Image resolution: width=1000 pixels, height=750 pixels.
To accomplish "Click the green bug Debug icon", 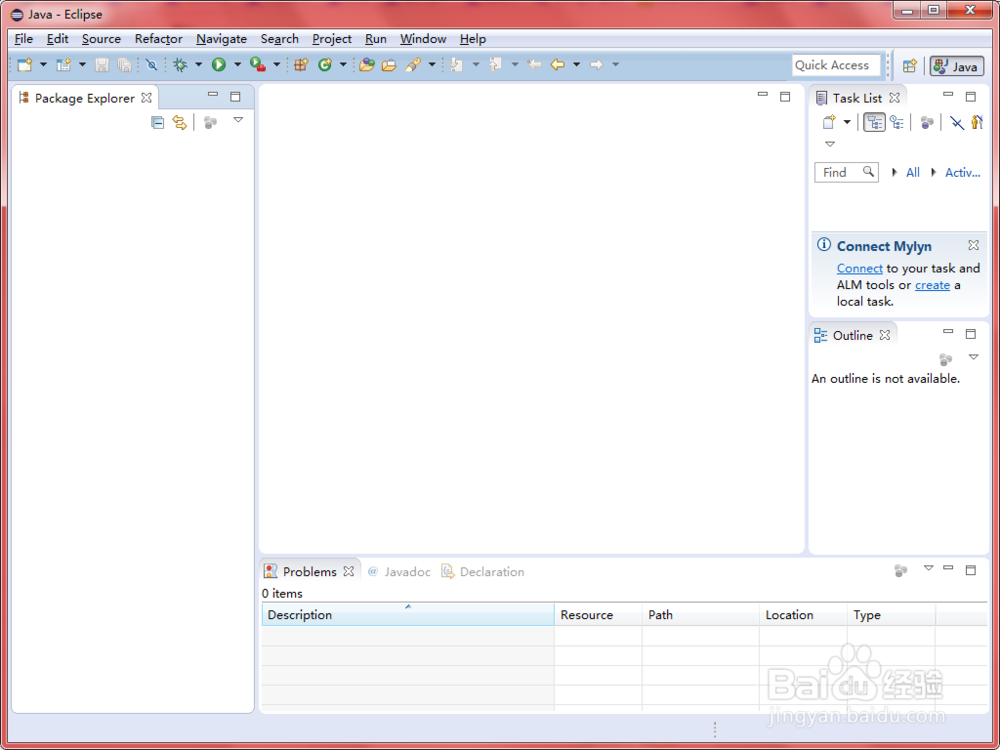I will click(180, 64).
